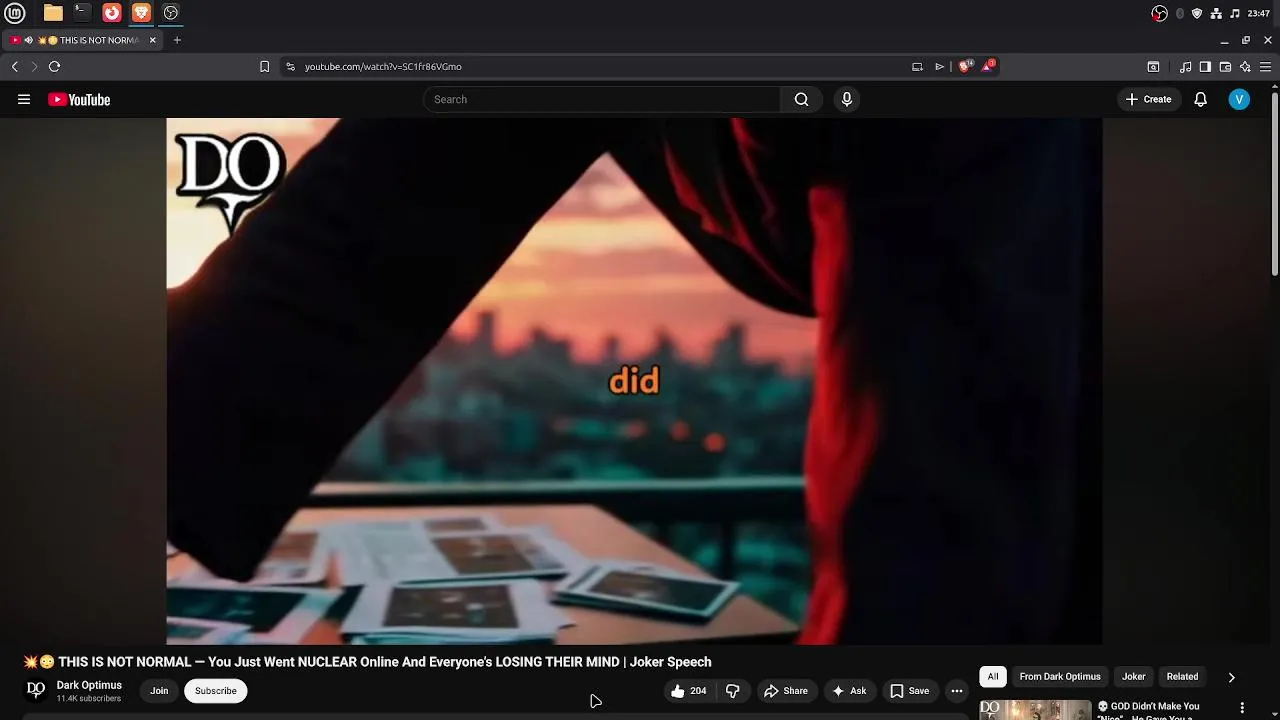1280x720 pixels.
Task: Open Brave Rewards triangle icon
Action: tap(988, 66)
